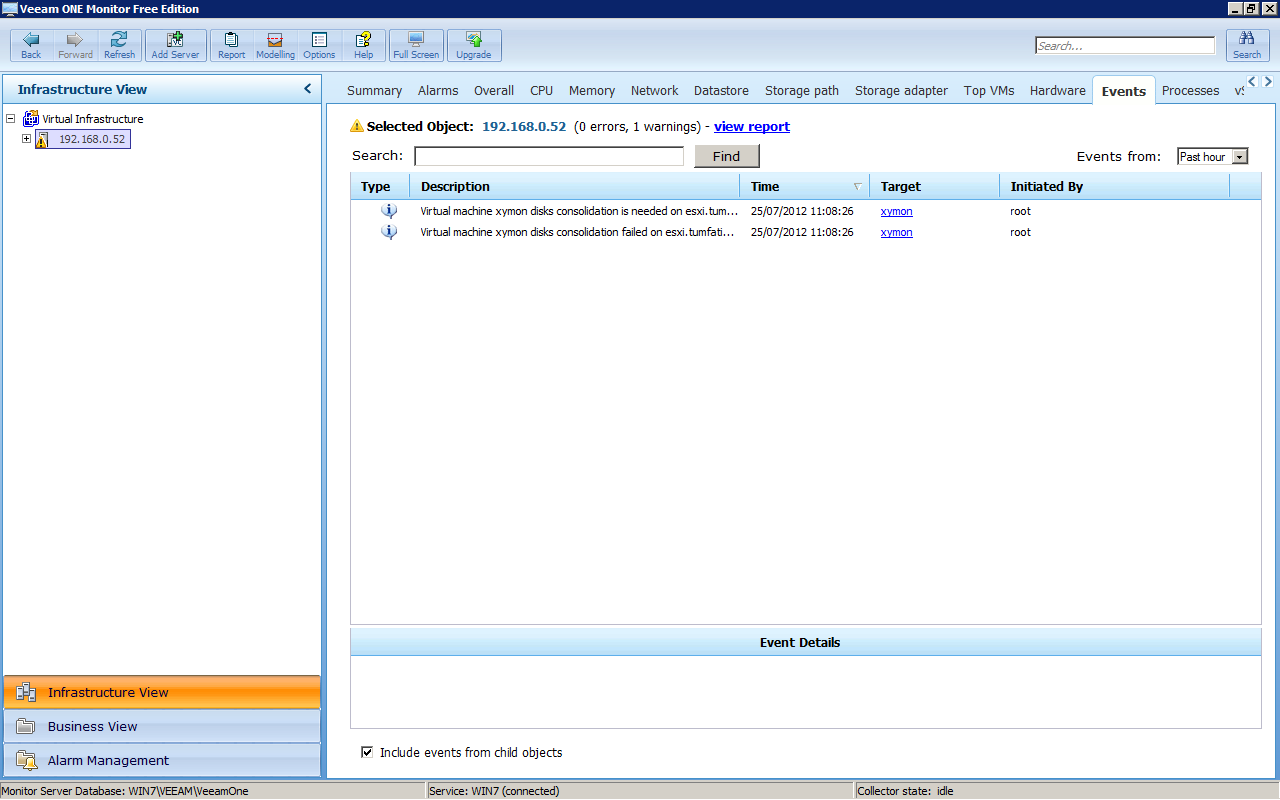
Task: Open the Summary tab
Action: click(374, 90)
